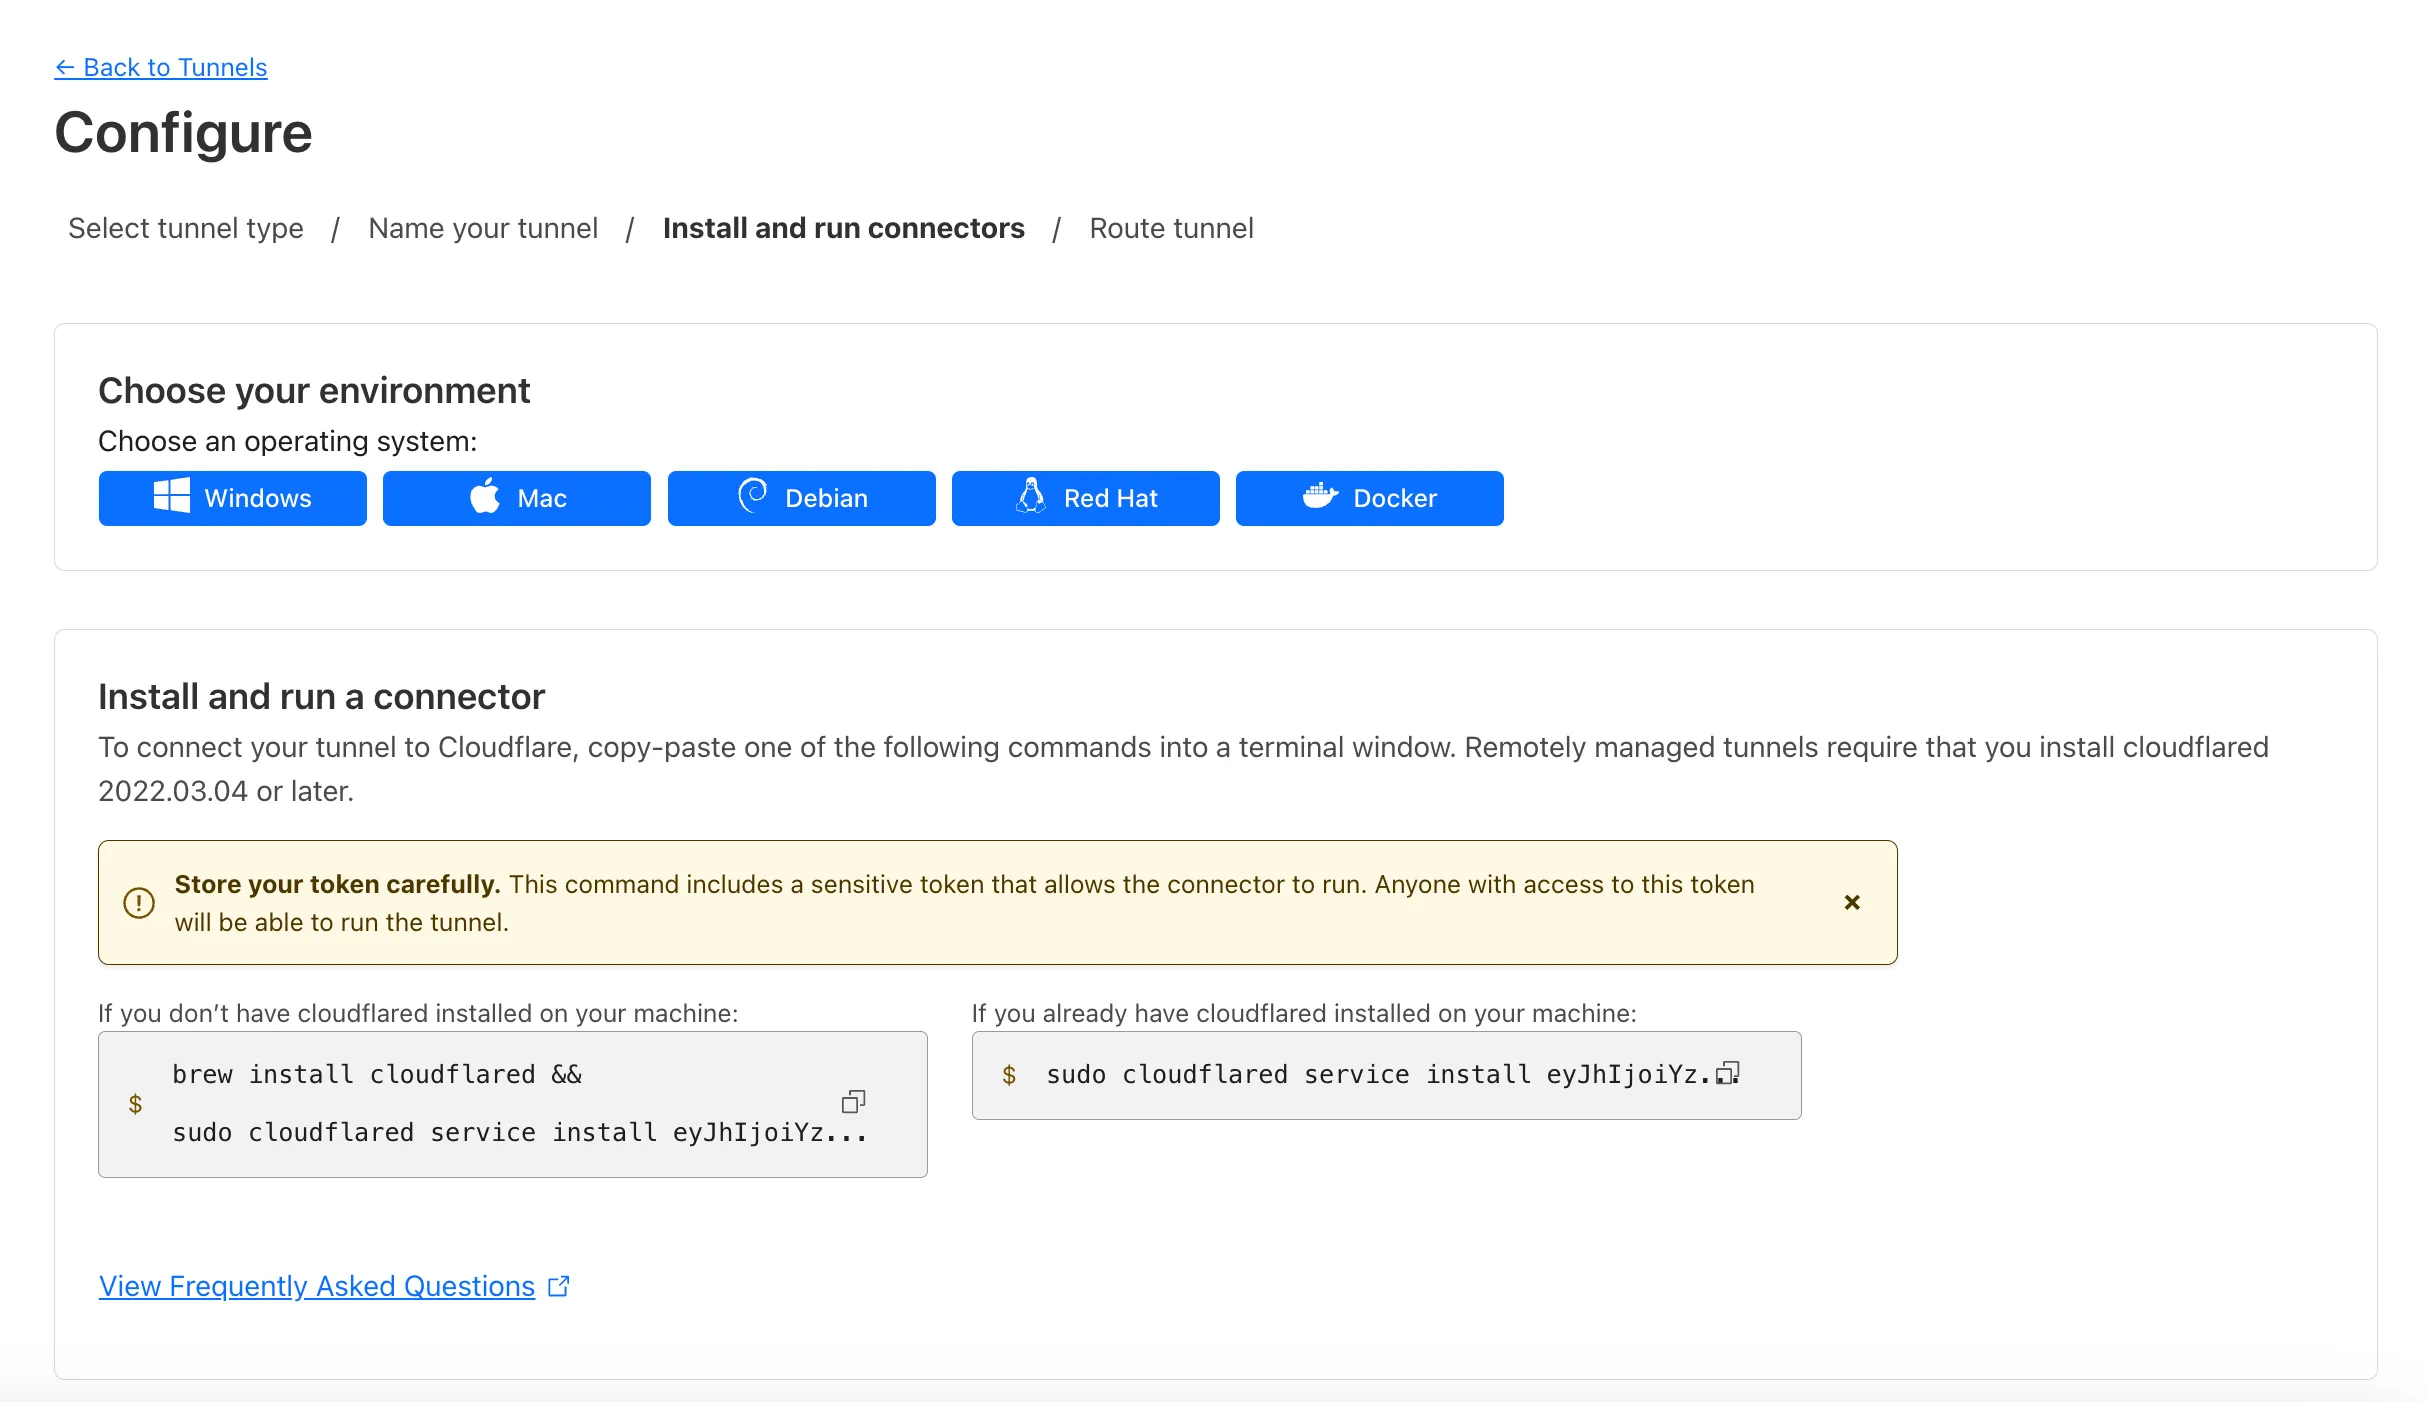Image resolution: width=2428 pixels, height=1402 pixels.
Task: Click the Debian swirl icon
Action: tap(752, 496)
